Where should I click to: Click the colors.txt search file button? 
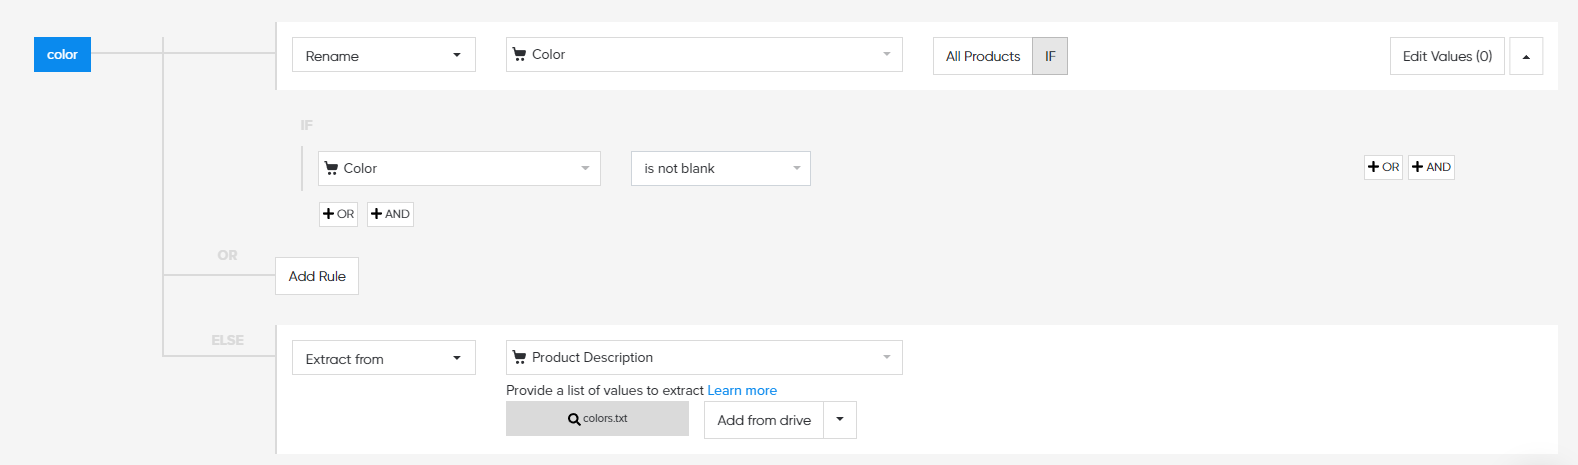click(597, 419)
